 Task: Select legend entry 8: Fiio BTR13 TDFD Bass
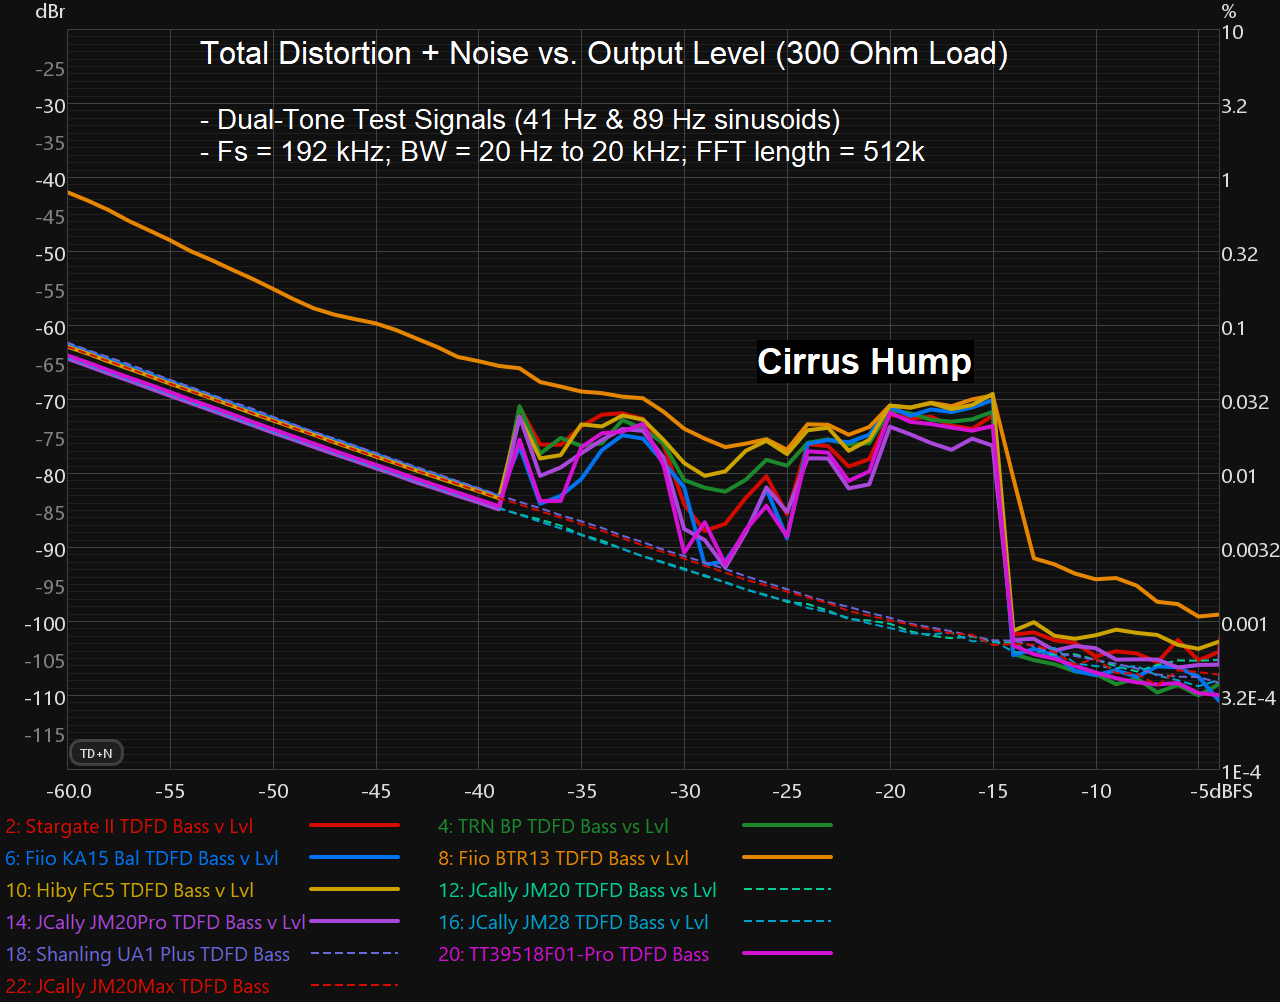[563, 859]
